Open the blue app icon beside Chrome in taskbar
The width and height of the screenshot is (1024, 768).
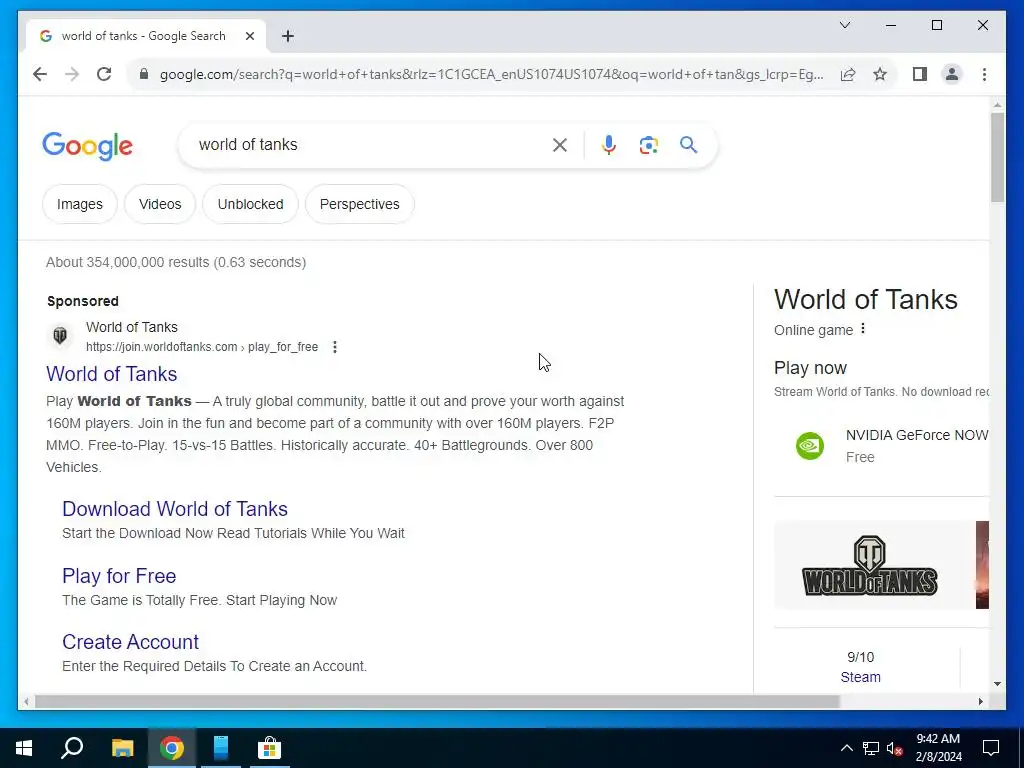coord(221,748)
